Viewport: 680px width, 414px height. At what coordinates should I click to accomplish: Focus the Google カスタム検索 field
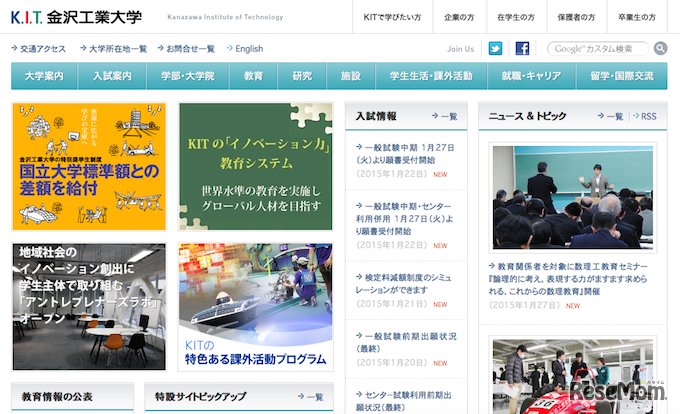coord(598,49)
